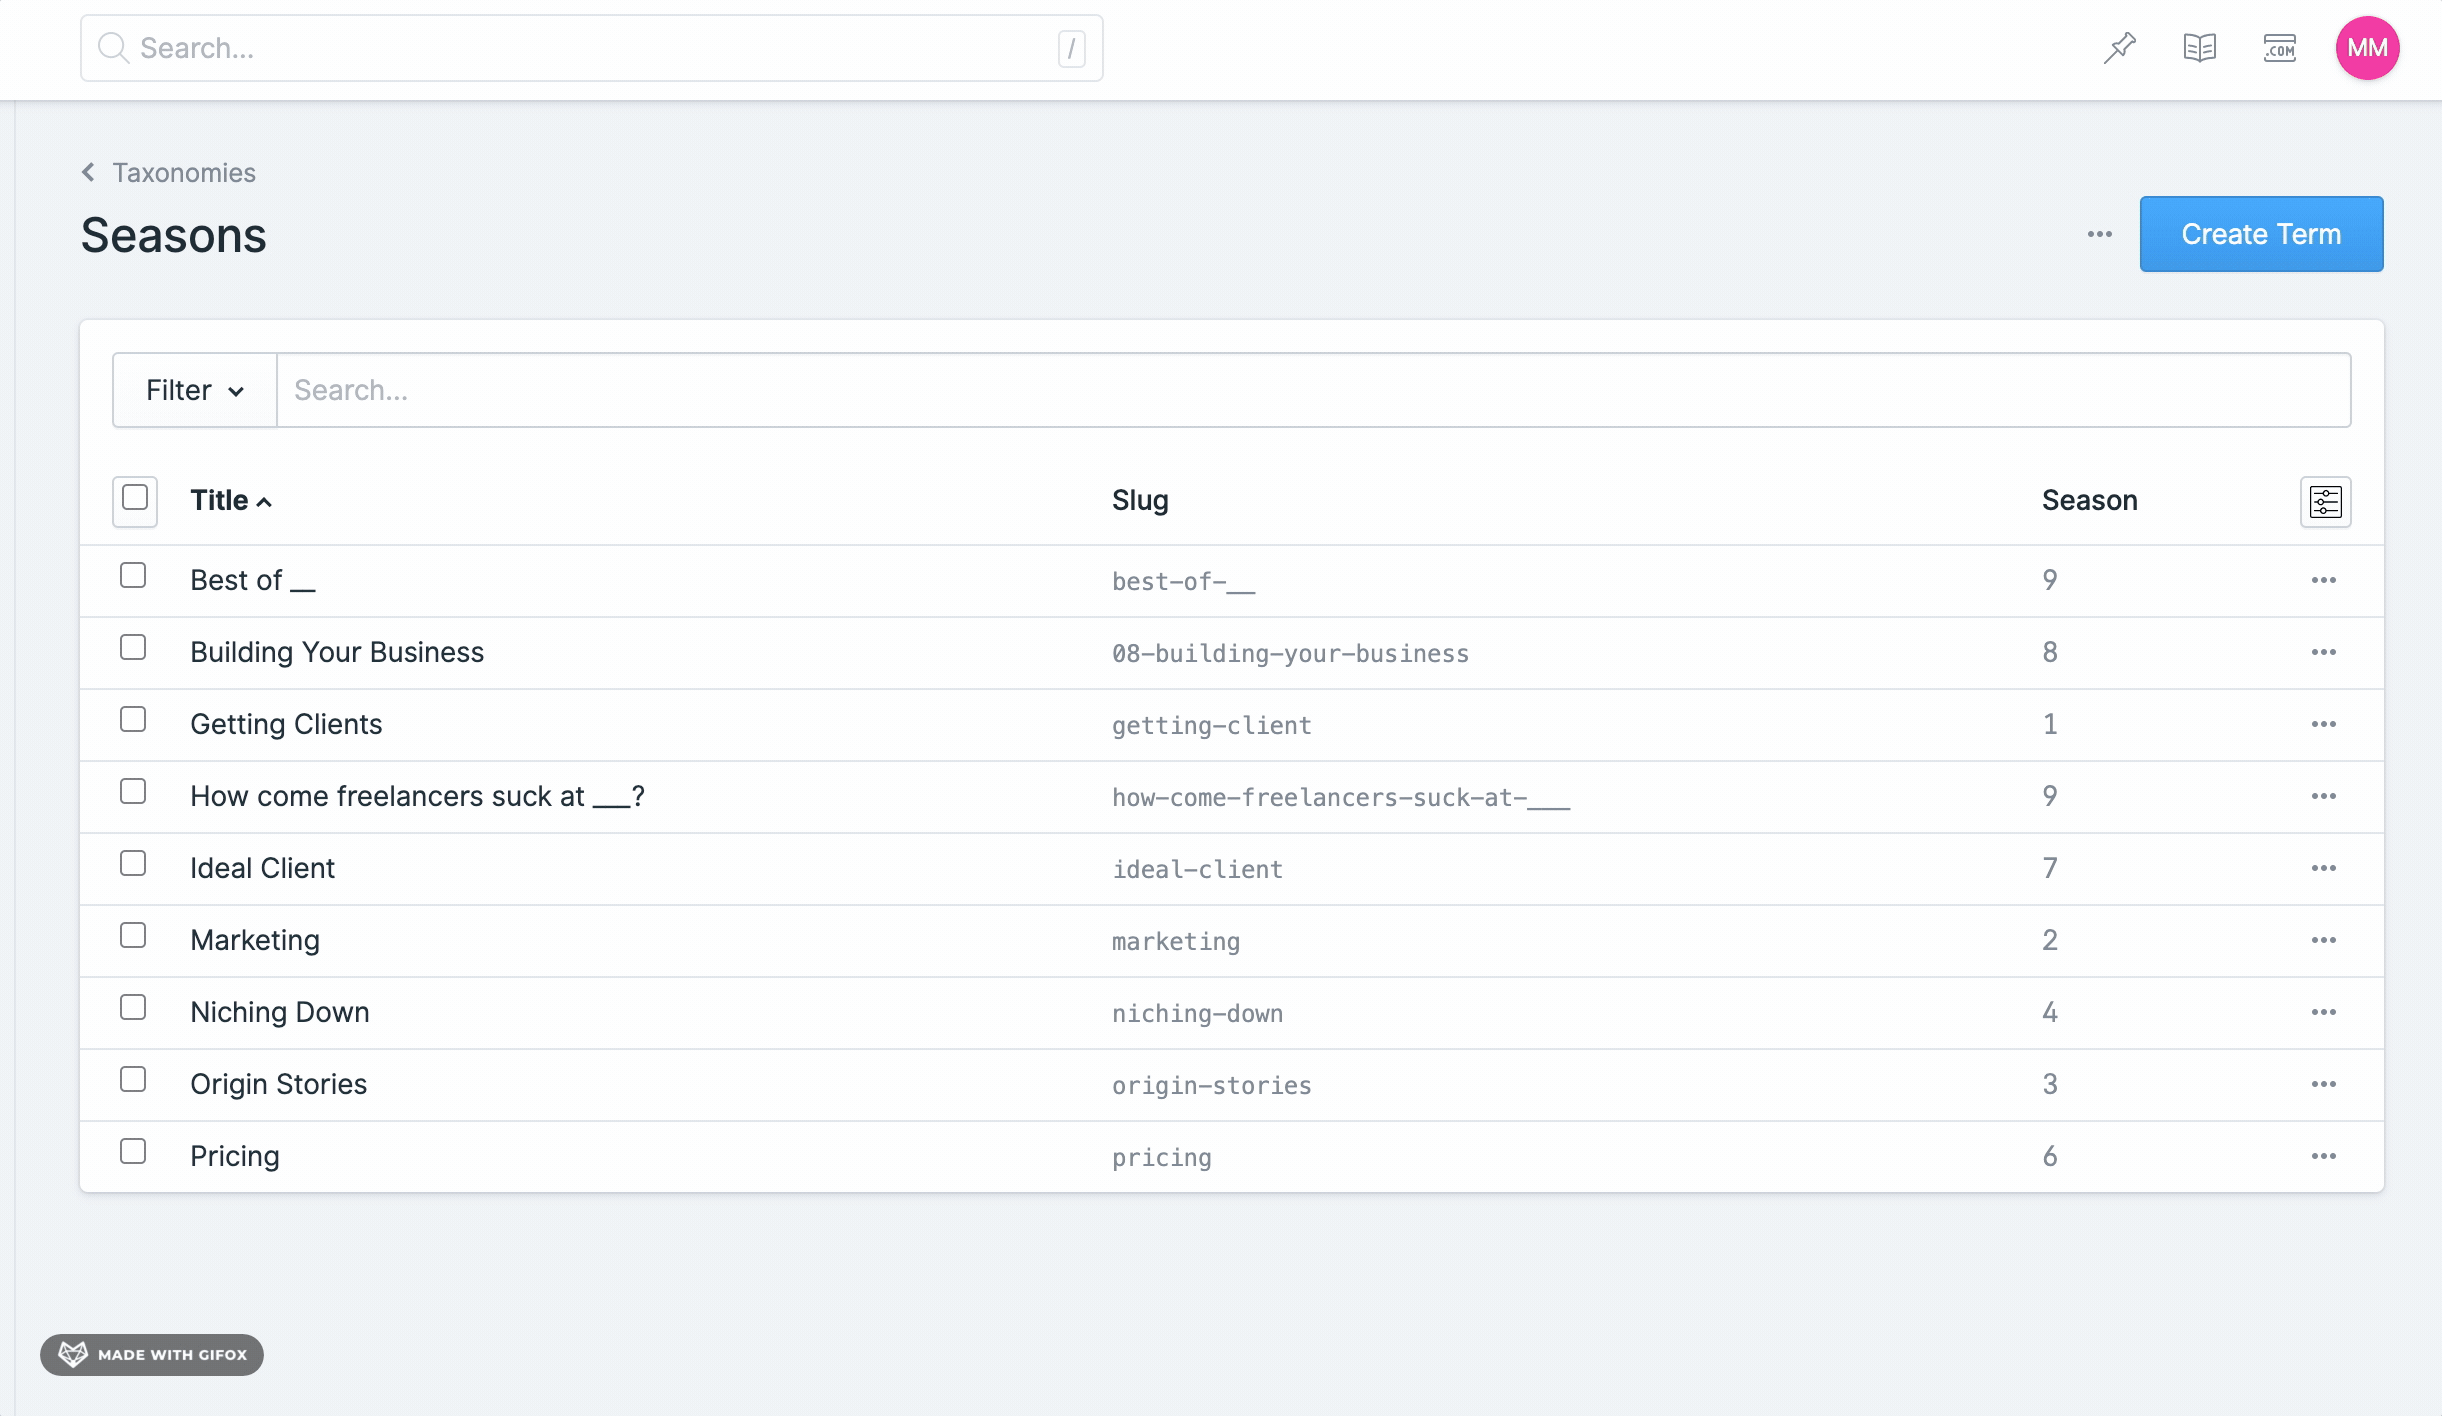Click the magnifier icon in global search
The height and width of the screenshot is (1416, 2442).
click(113, 48)
